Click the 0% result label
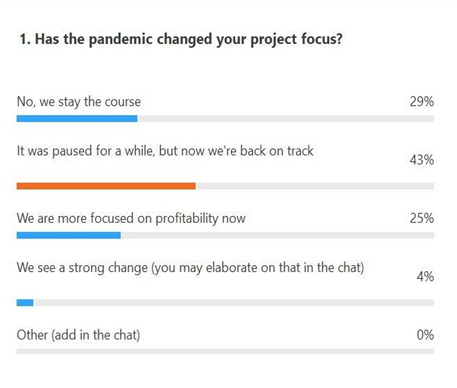This screenshot has width=457, height=388. 425,335
